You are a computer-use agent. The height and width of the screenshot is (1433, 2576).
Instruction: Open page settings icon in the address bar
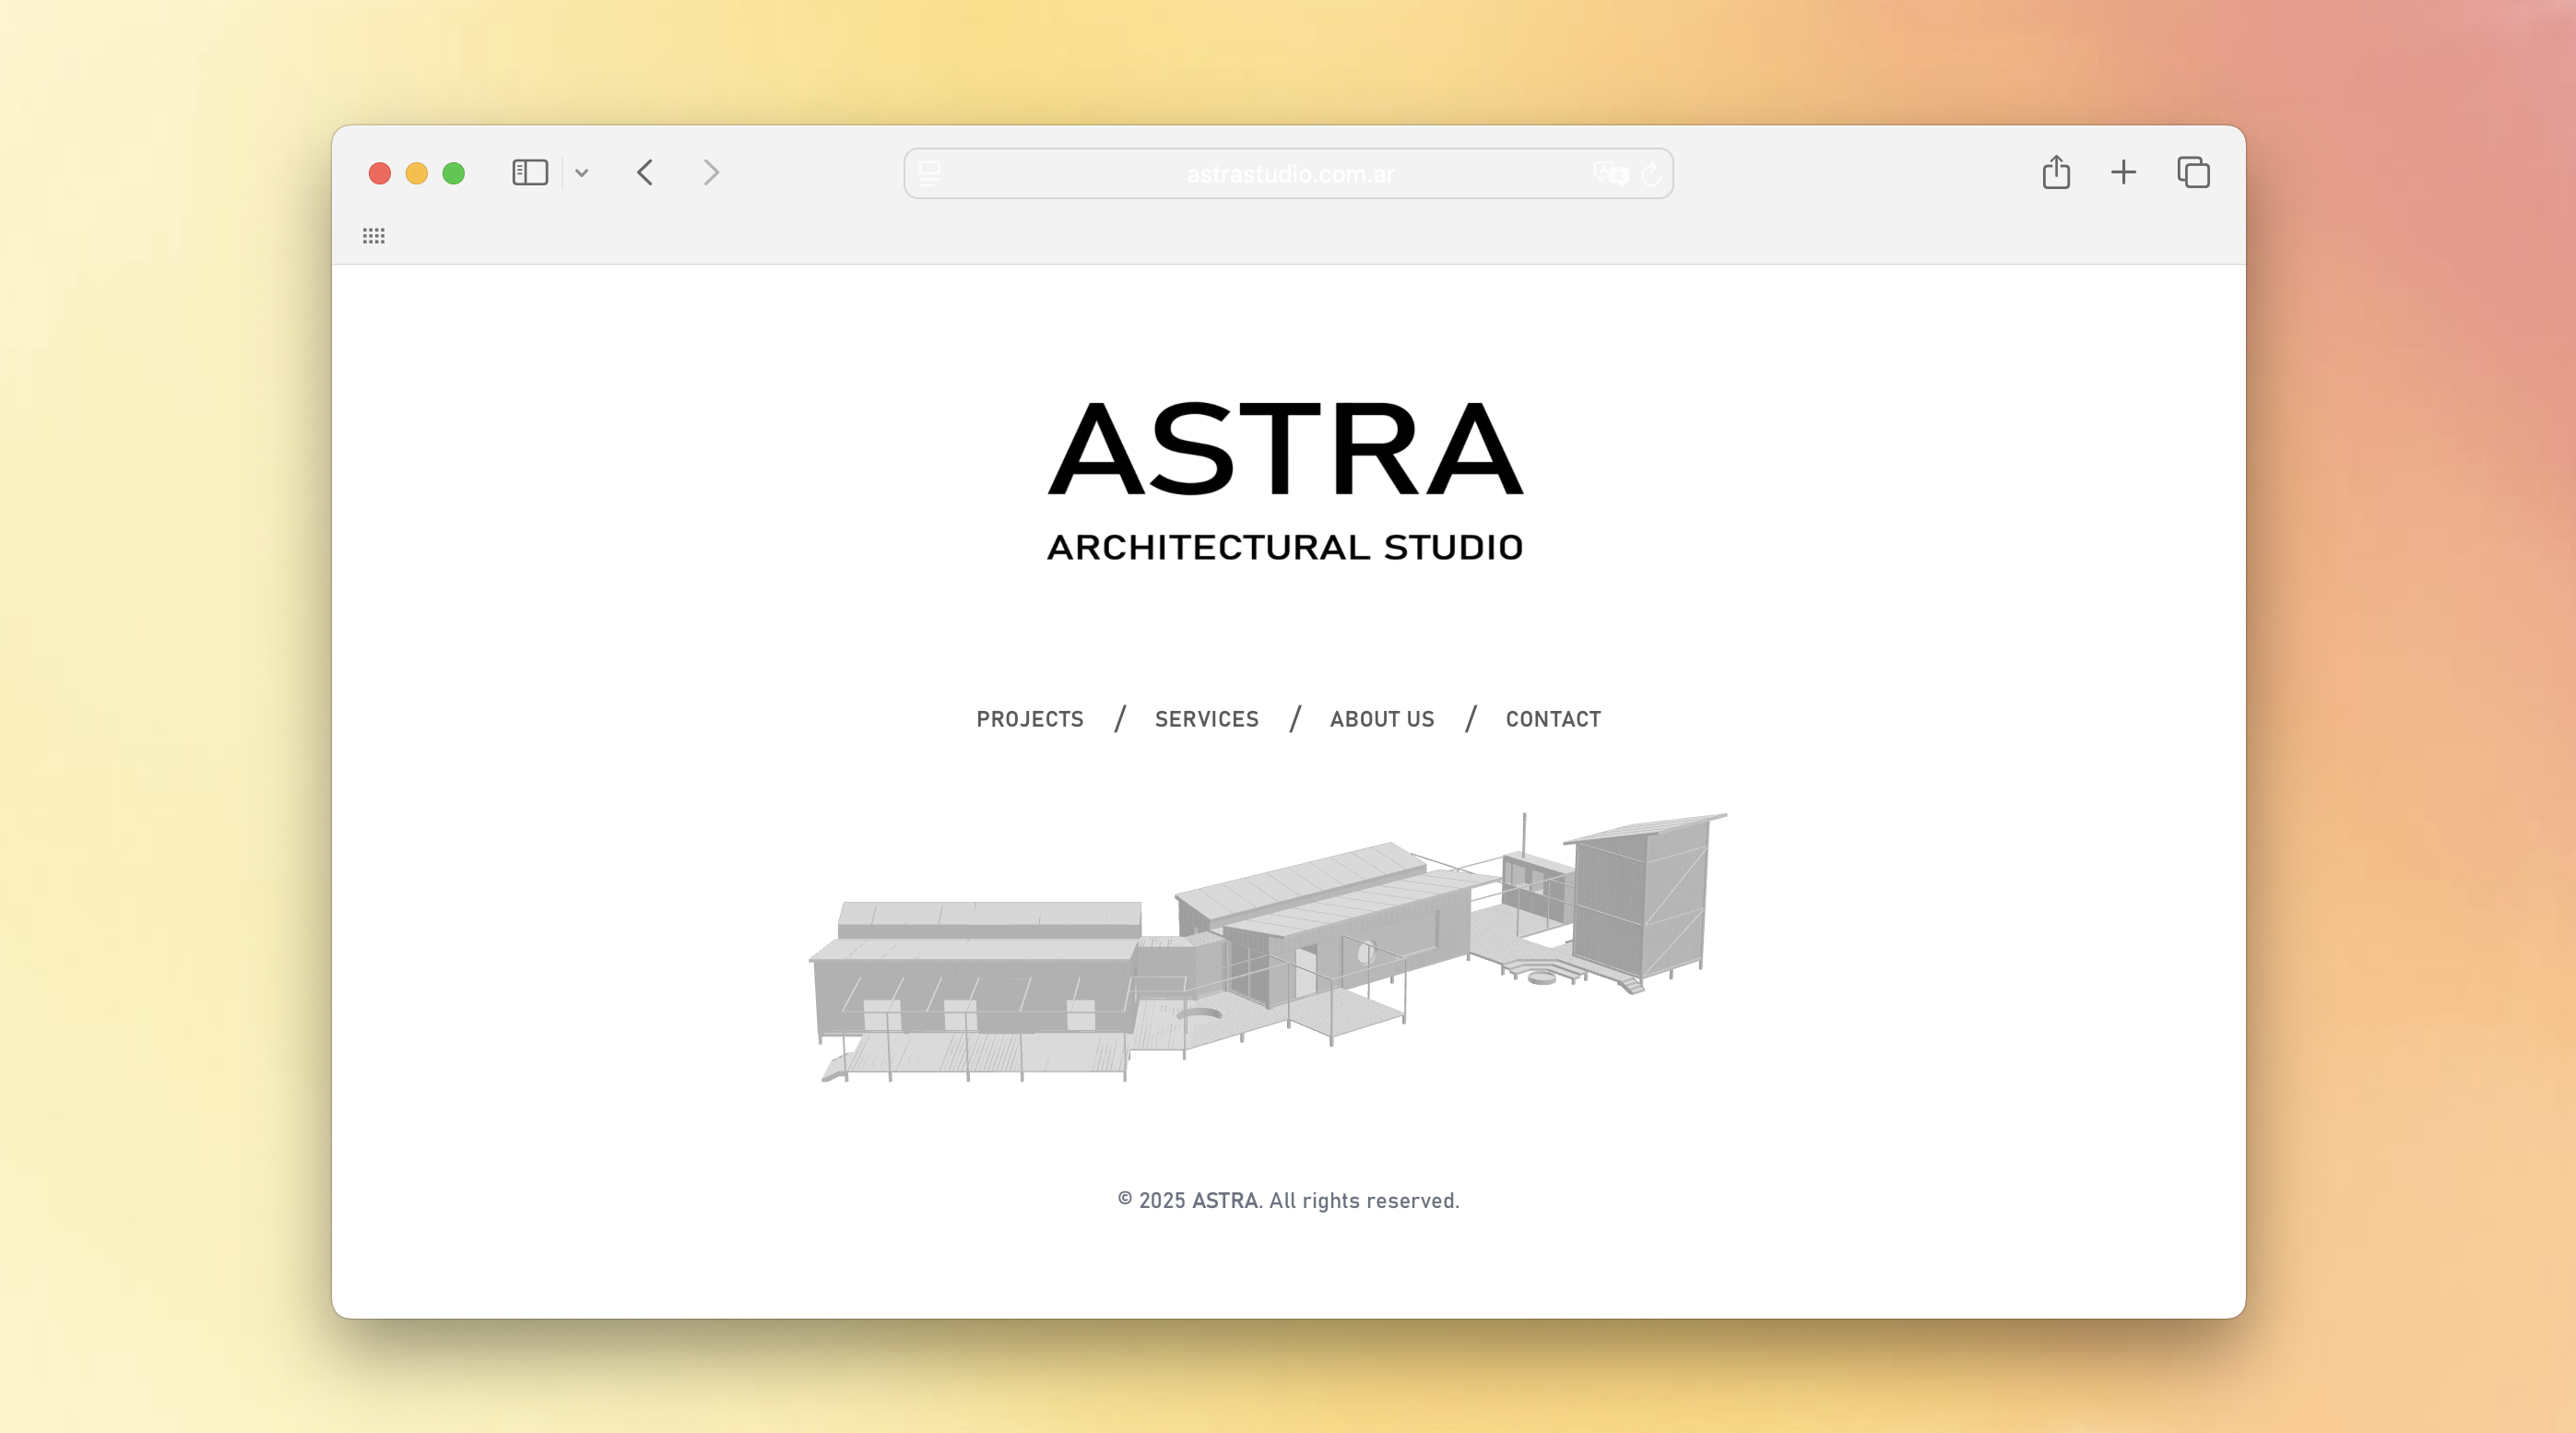pyautogui.click(x=929, y=173)
